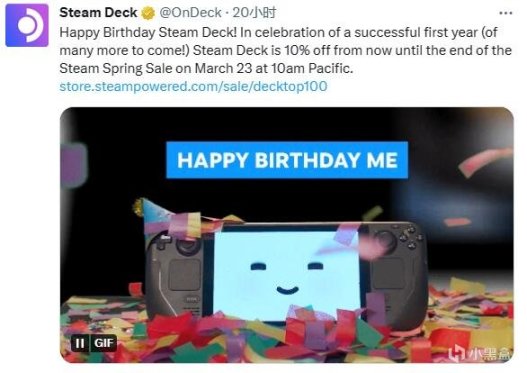Screen dimensions: 527x373
Task: Open the @OnDeck handle
Action: (x=190, y=13)
